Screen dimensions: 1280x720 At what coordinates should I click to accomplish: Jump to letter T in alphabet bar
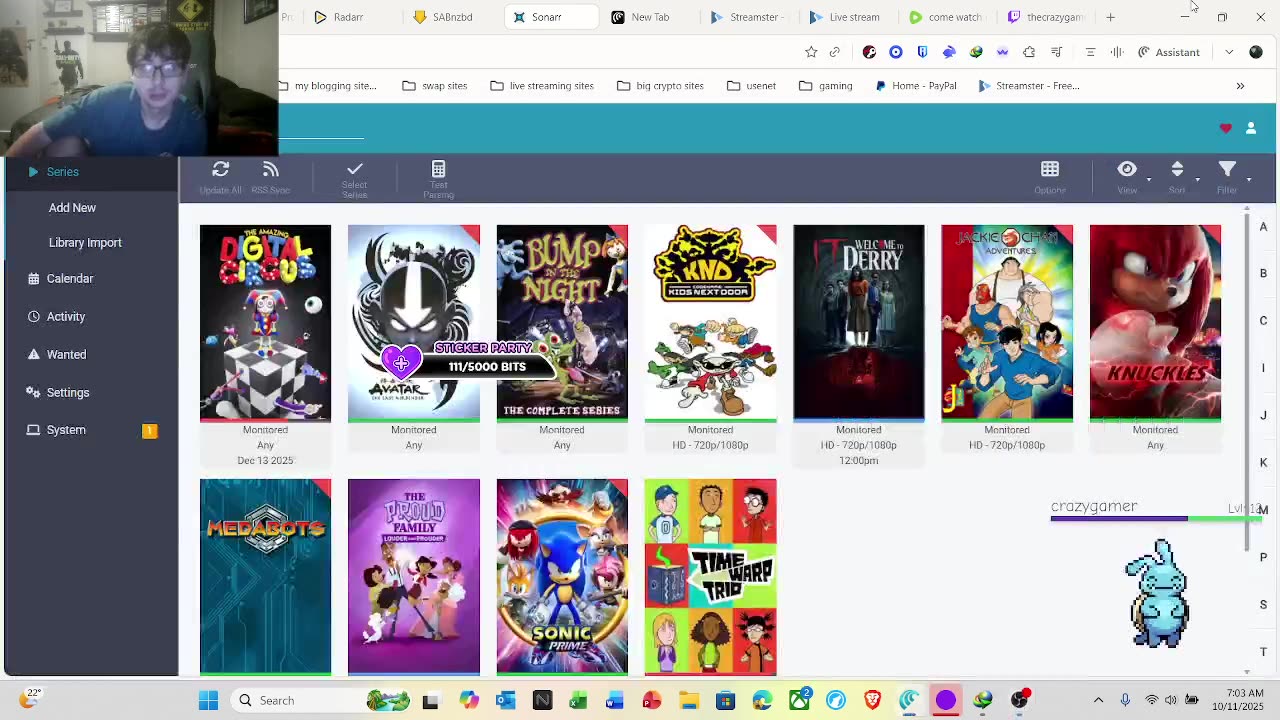1263,652
